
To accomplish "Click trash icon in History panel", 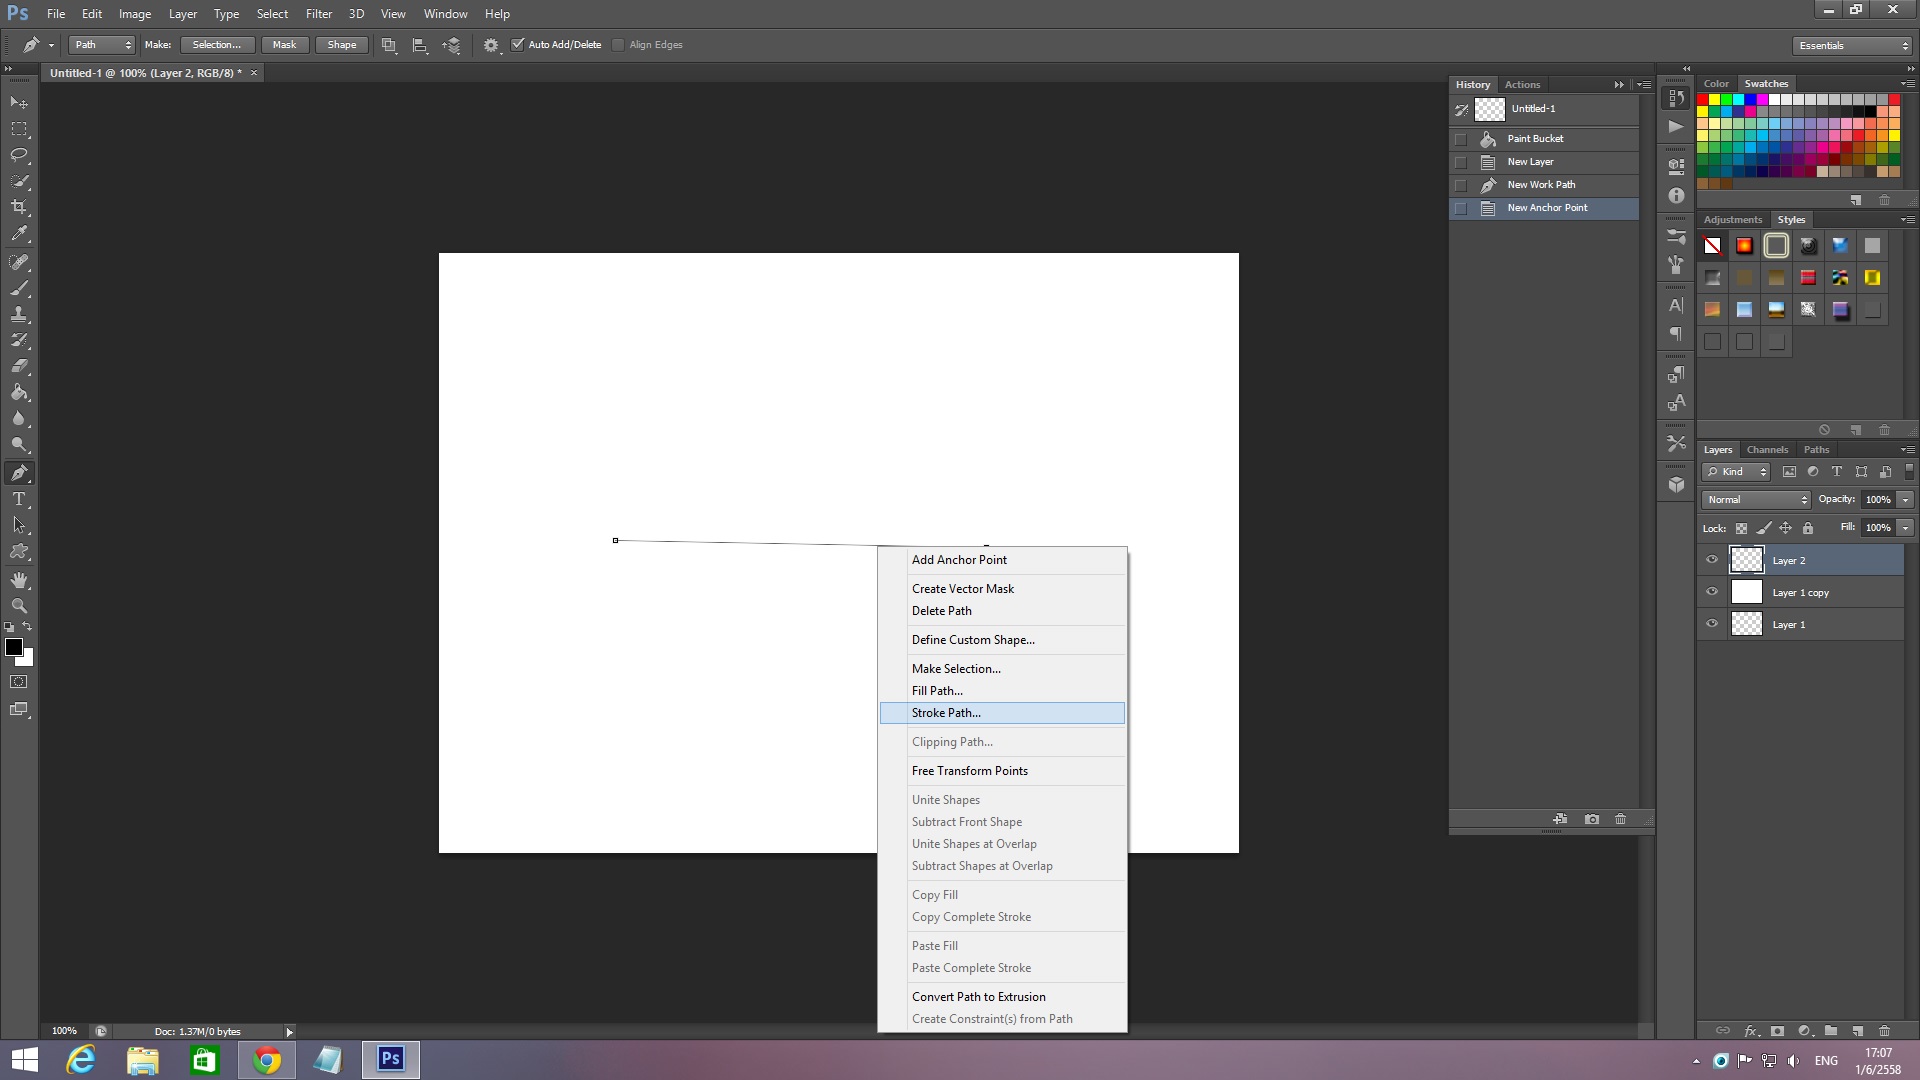I will 1621,819.
